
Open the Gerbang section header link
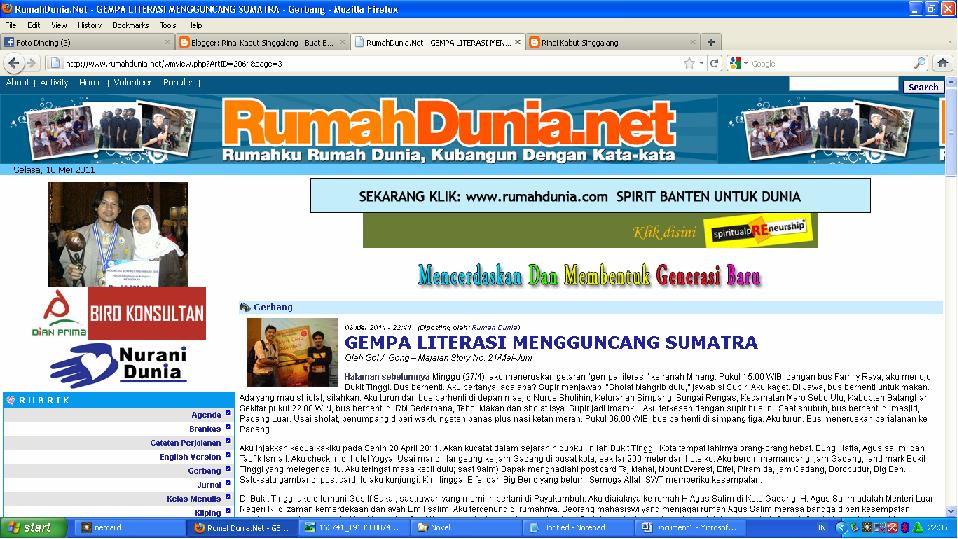tap(272, 307)
